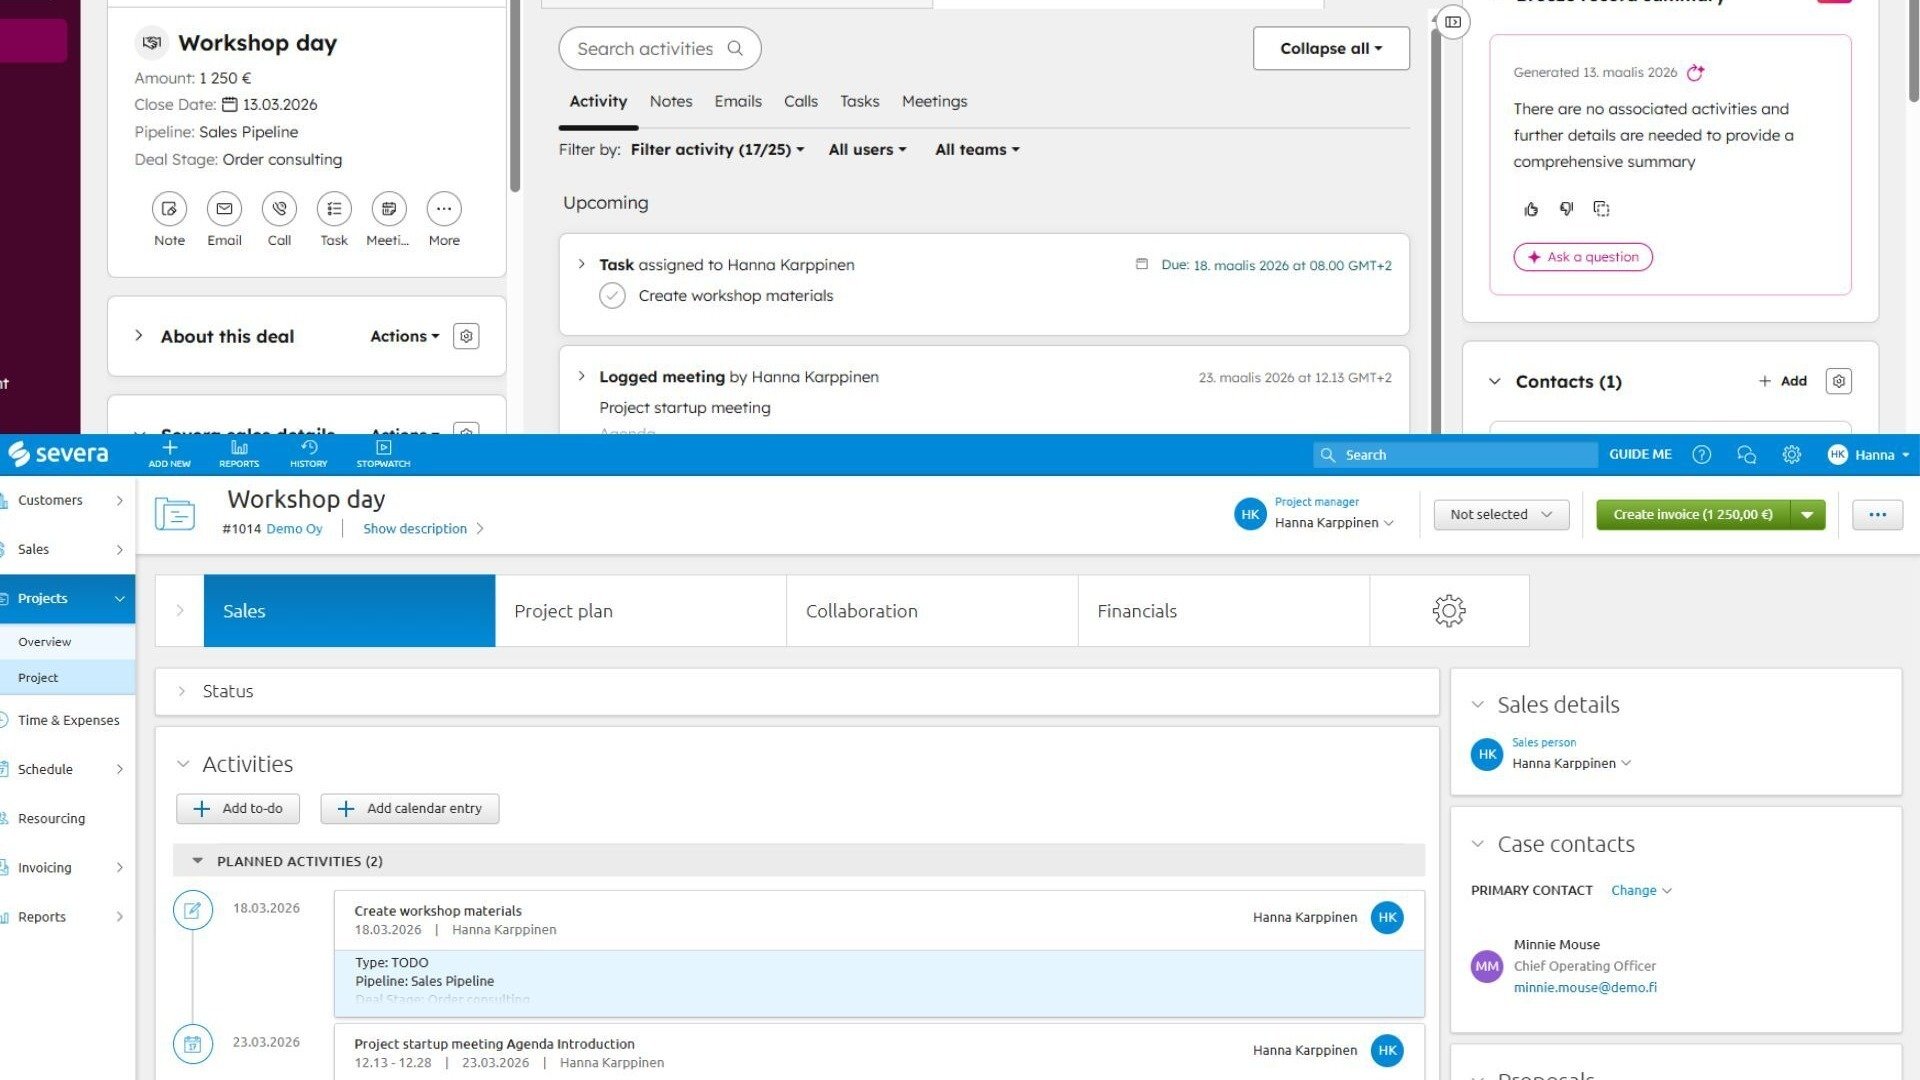Switch to the Meetings activity tab

(x=934, y=101)
